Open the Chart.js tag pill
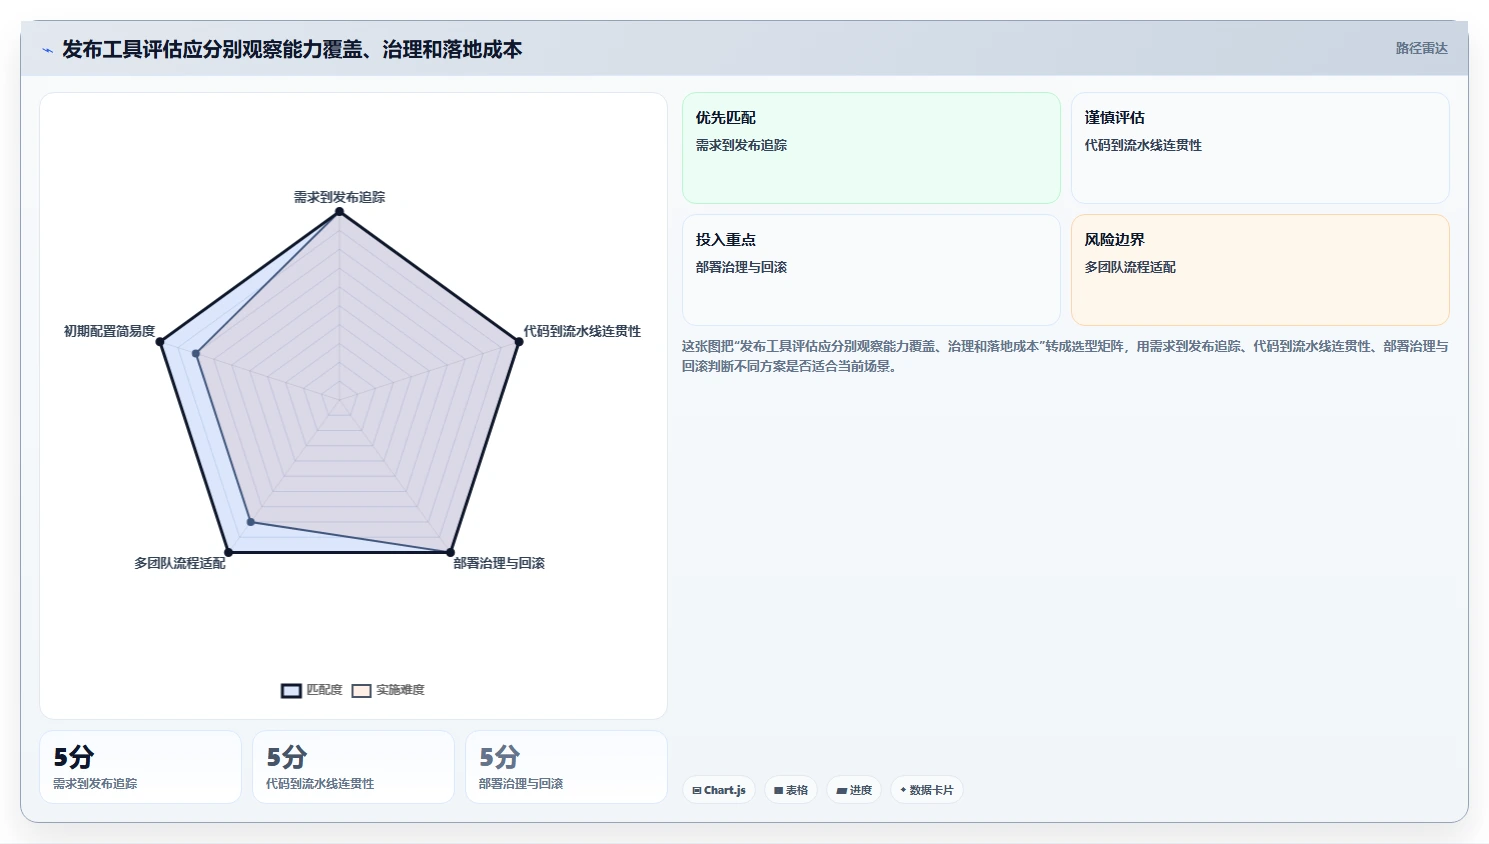The image size is (1489, 844). pos(719,790)
